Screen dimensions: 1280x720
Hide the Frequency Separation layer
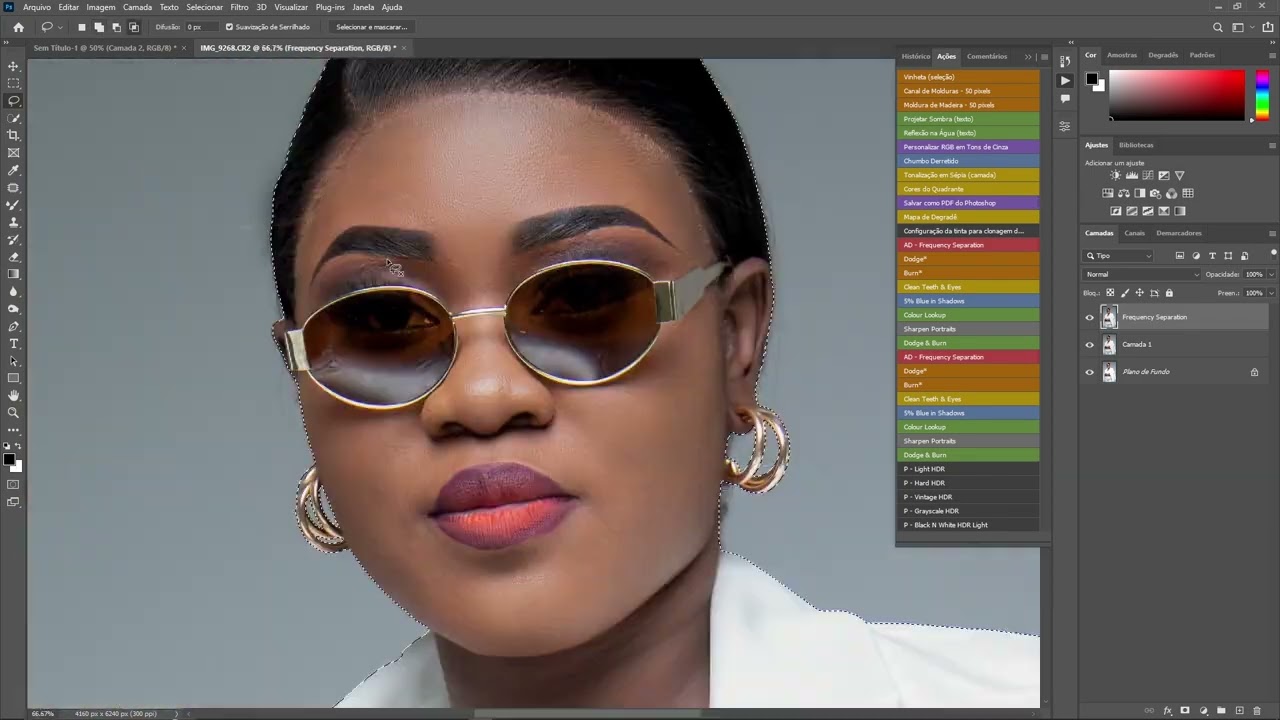1090,317
